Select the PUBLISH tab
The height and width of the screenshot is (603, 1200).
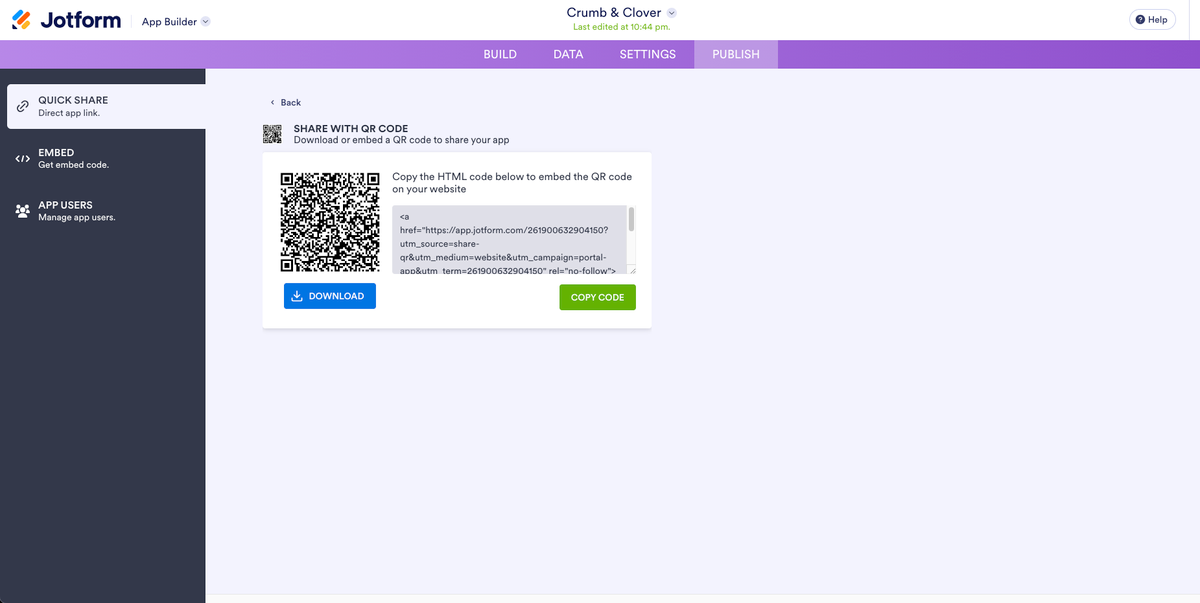point(736,54)
